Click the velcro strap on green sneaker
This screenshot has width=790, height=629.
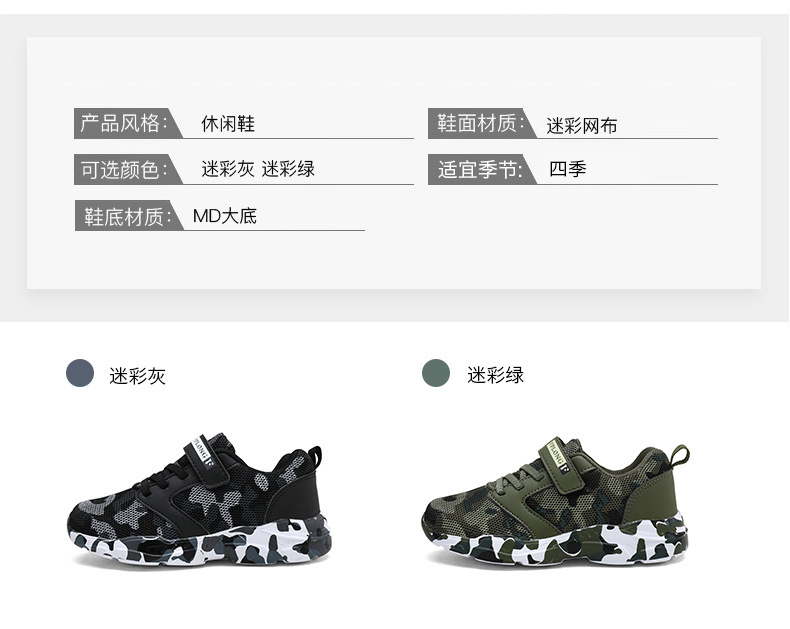558,457
